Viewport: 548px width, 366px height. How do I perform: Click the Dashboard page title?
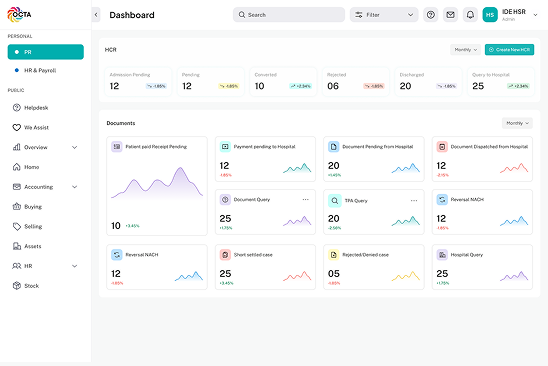[x=132, y=15]
